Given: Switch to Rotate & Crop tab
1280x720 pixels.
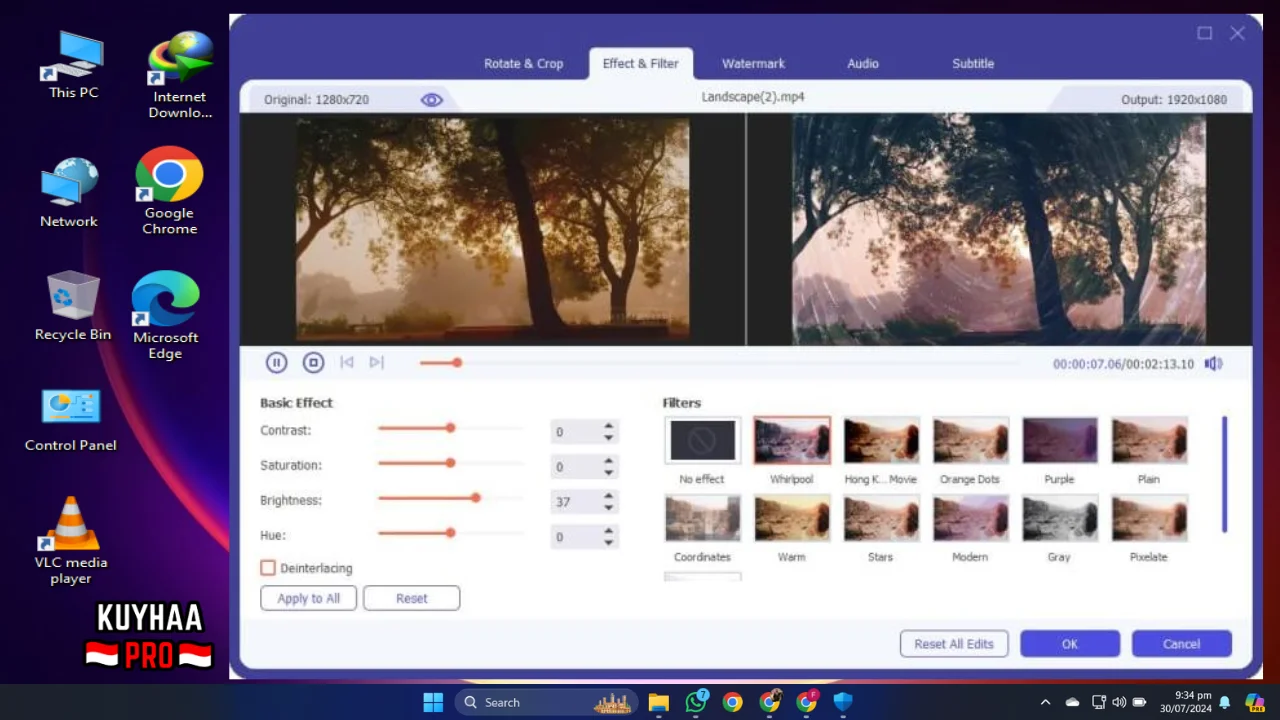Looking at the screenshot, I should click(x=523, y=63).
